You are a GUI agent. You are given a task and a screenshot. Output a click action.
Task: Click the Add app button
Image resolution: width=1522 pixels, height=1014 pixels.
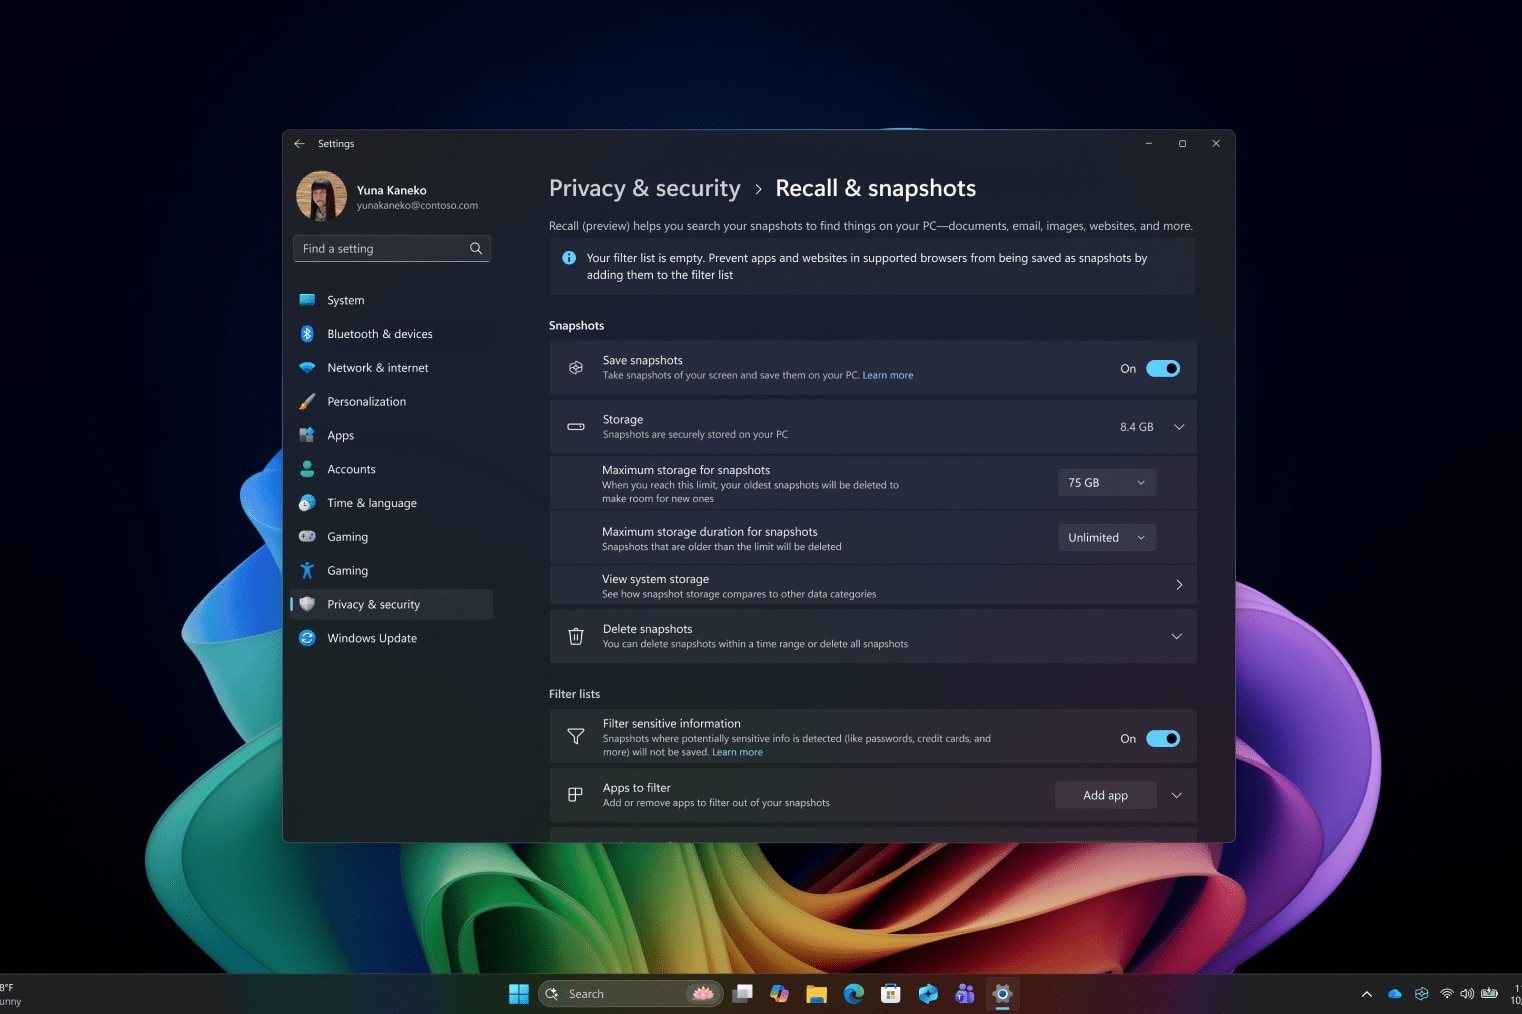click(1105, 796)
